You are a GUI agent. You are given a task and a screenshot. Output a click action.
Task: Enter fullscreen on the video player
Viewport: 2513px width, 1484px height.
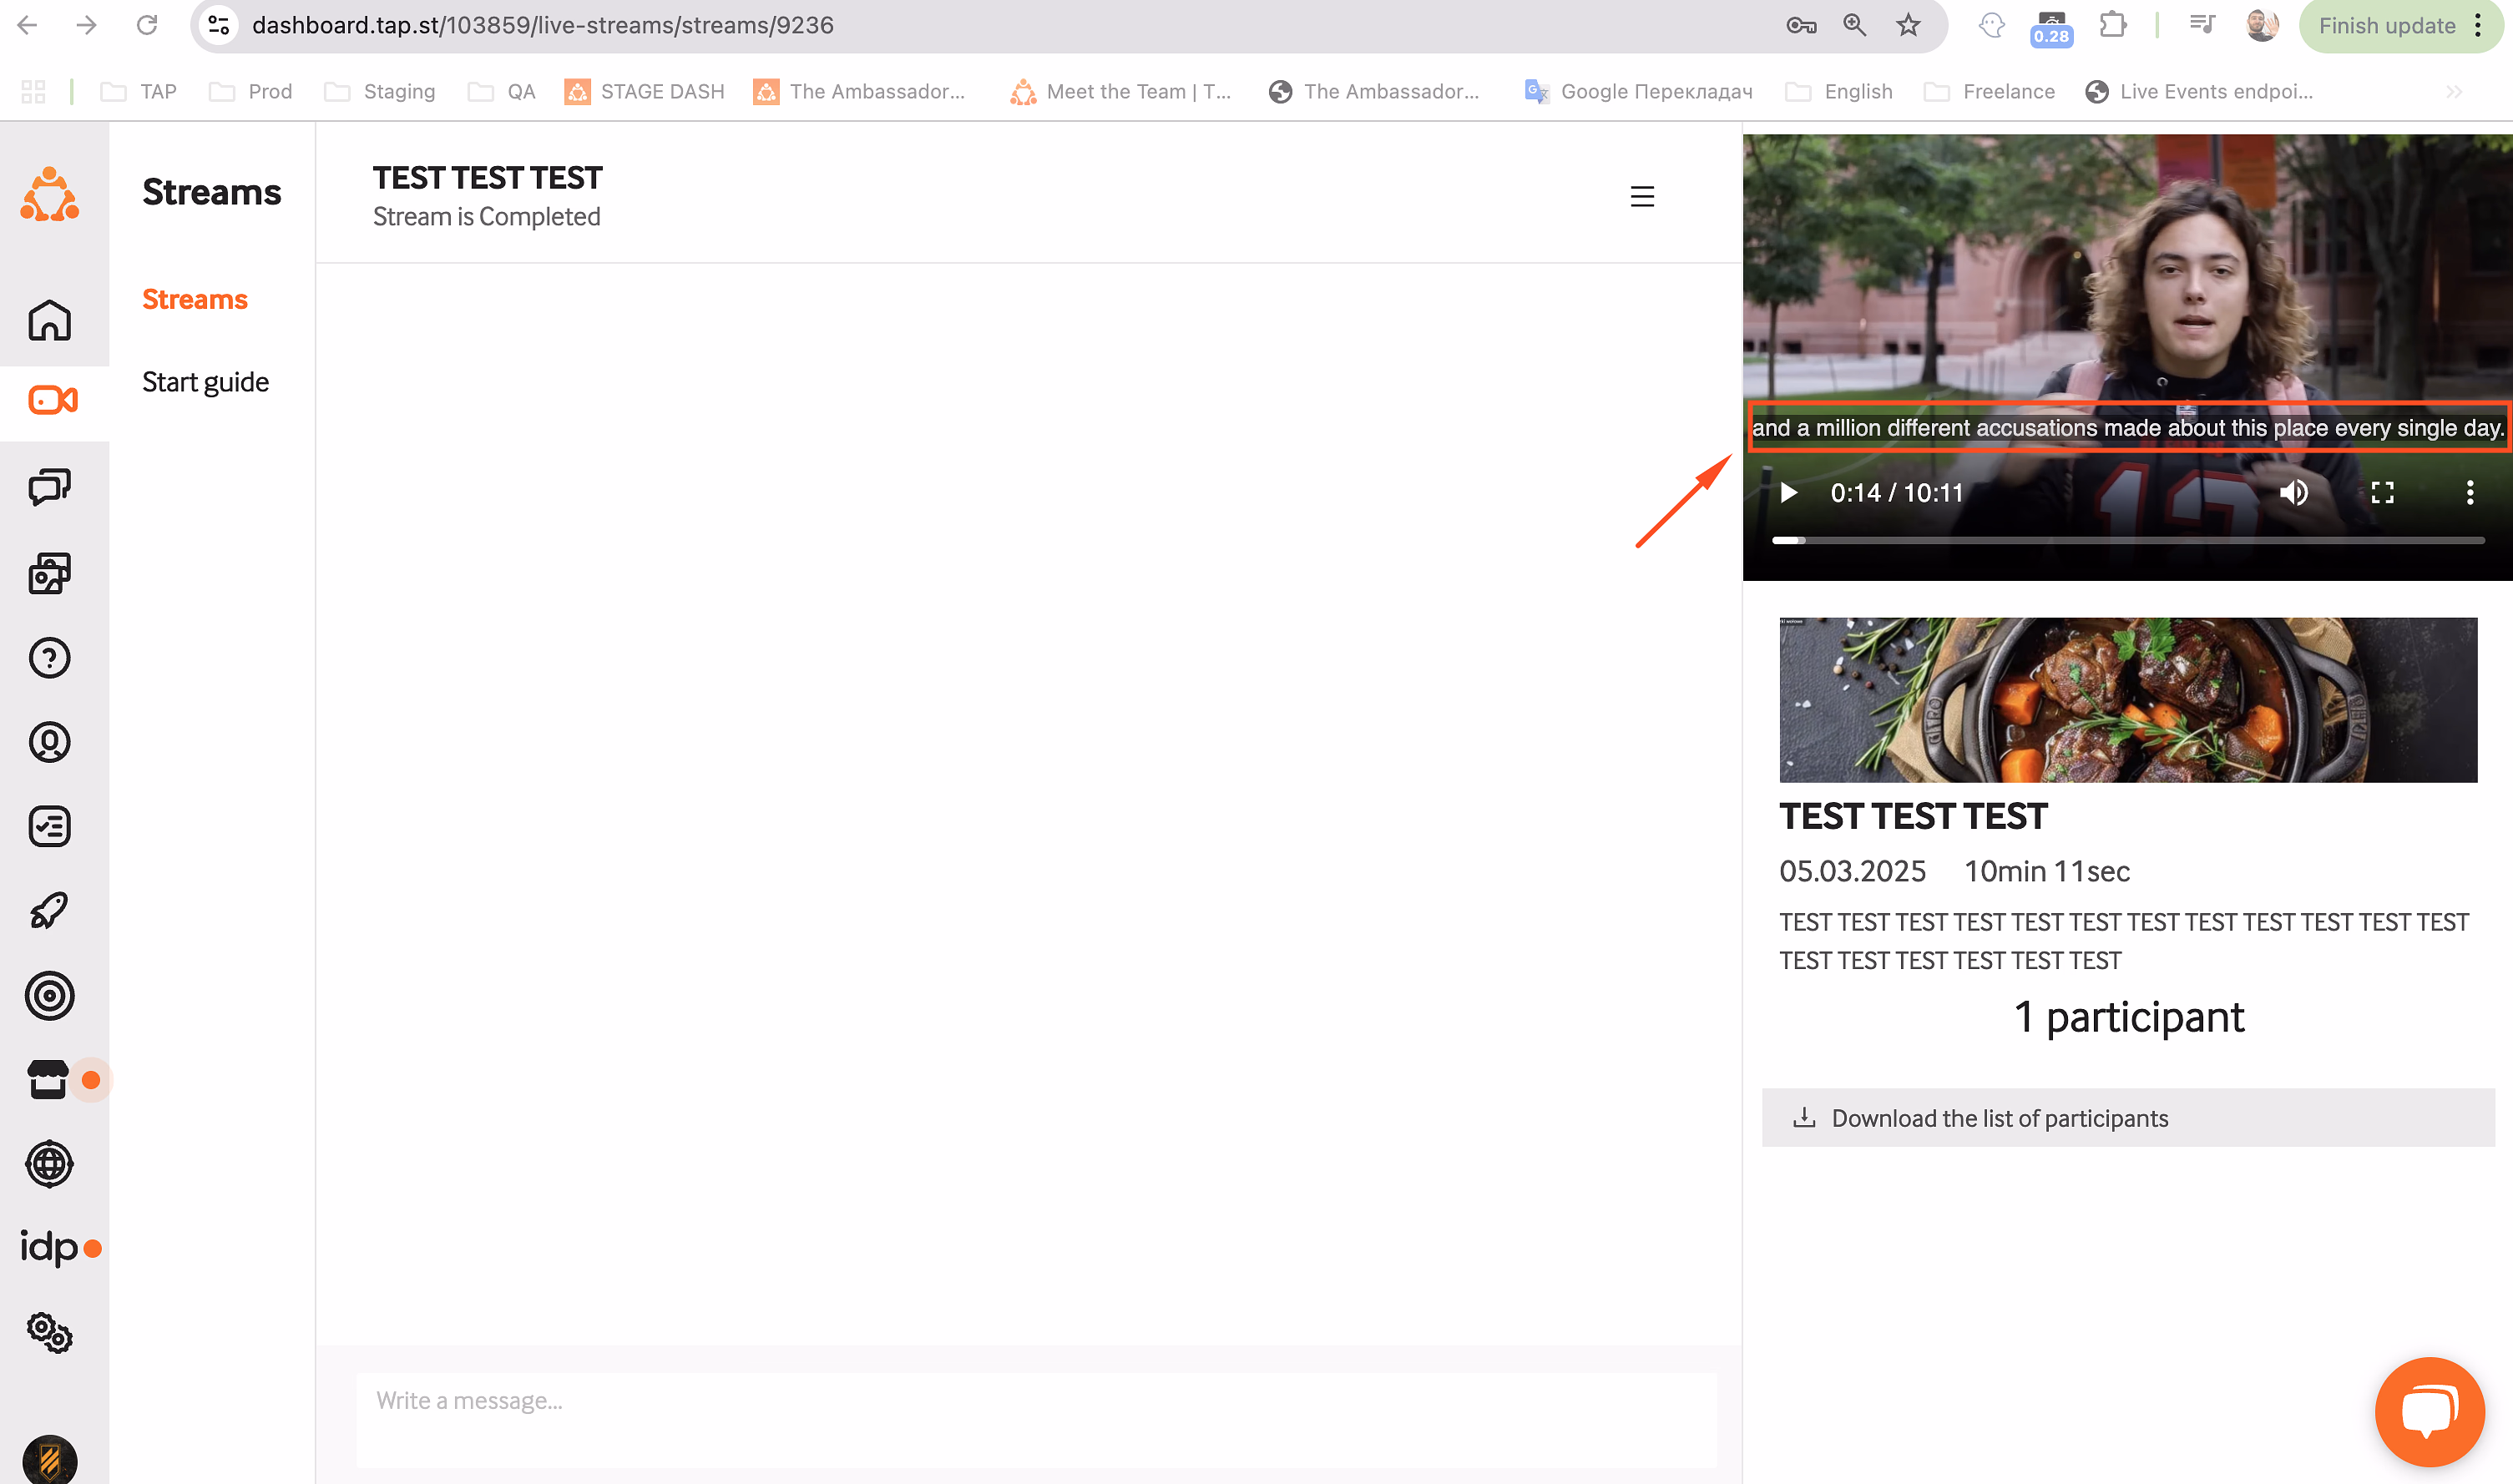coord(2382,493)
